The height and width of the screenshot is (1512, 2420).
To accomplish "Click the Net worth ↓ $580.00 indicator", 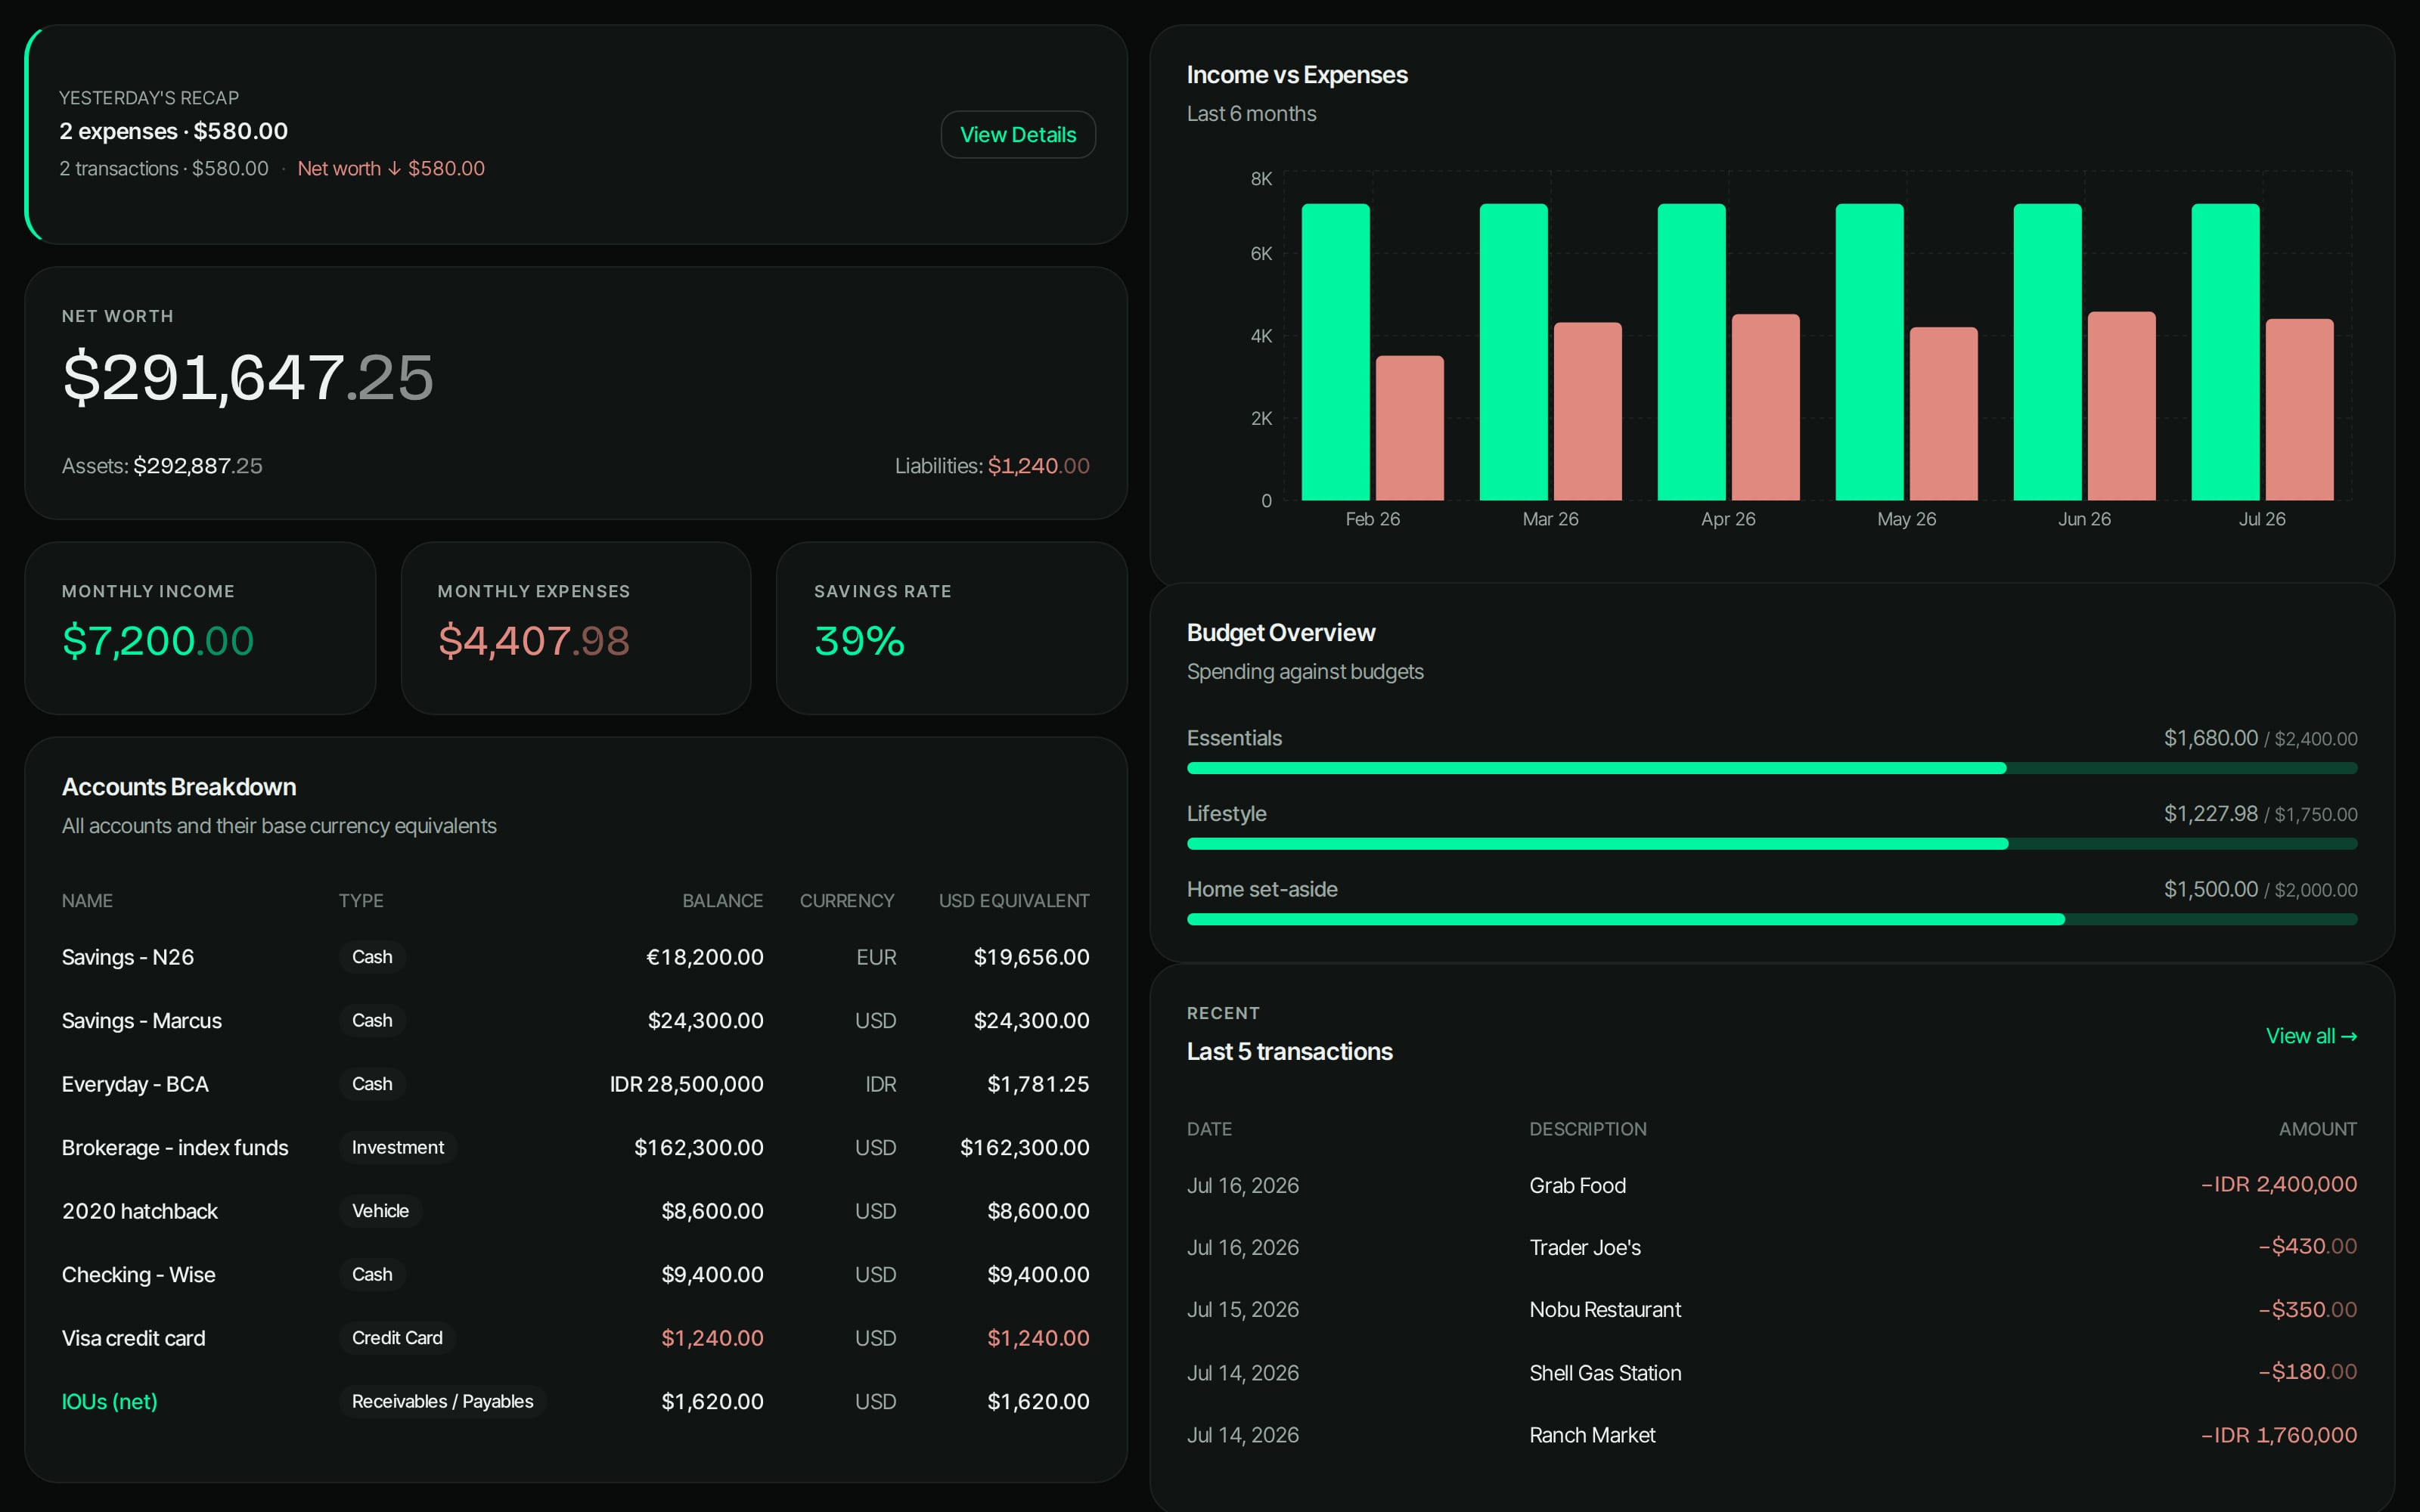I will point(391,168).
